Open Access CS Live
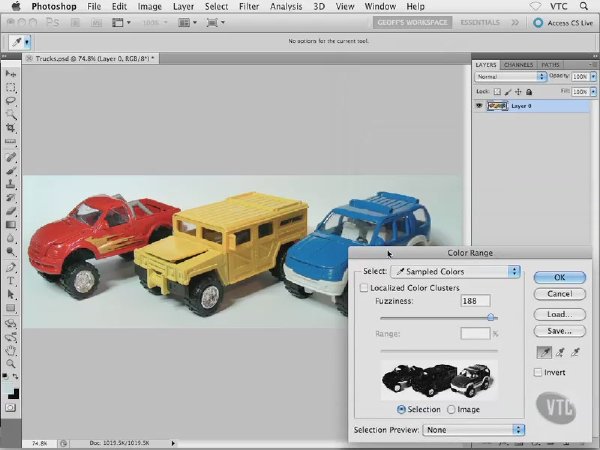 pyautogui.click(x=563, y=23)
